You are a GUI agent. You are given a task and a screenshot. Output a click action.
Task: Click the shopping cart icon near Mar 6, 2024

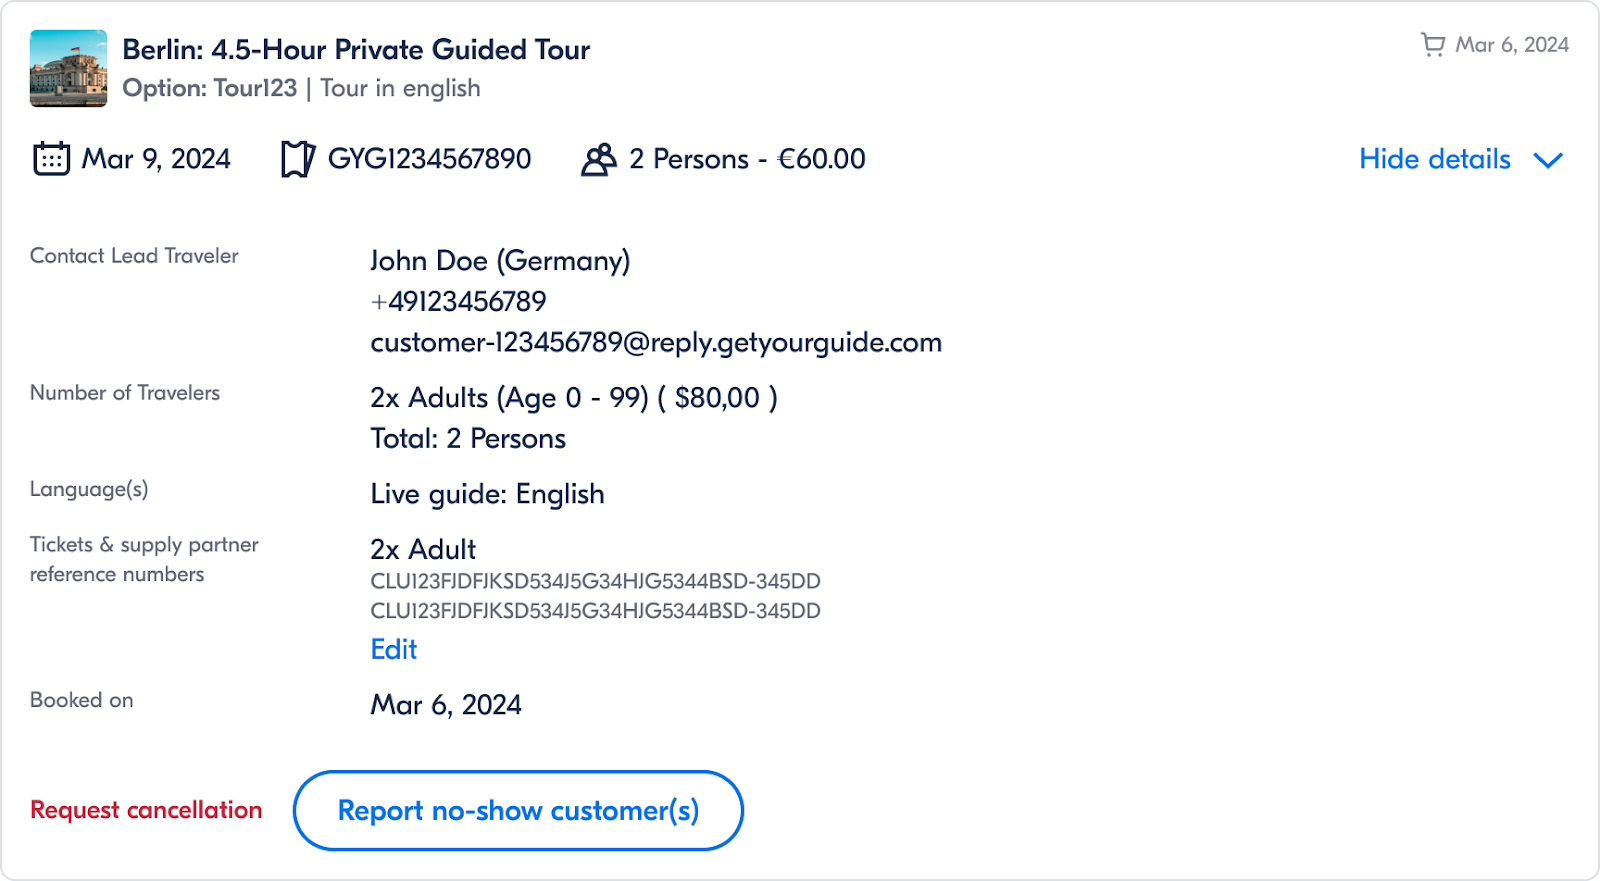(1434, 44)
